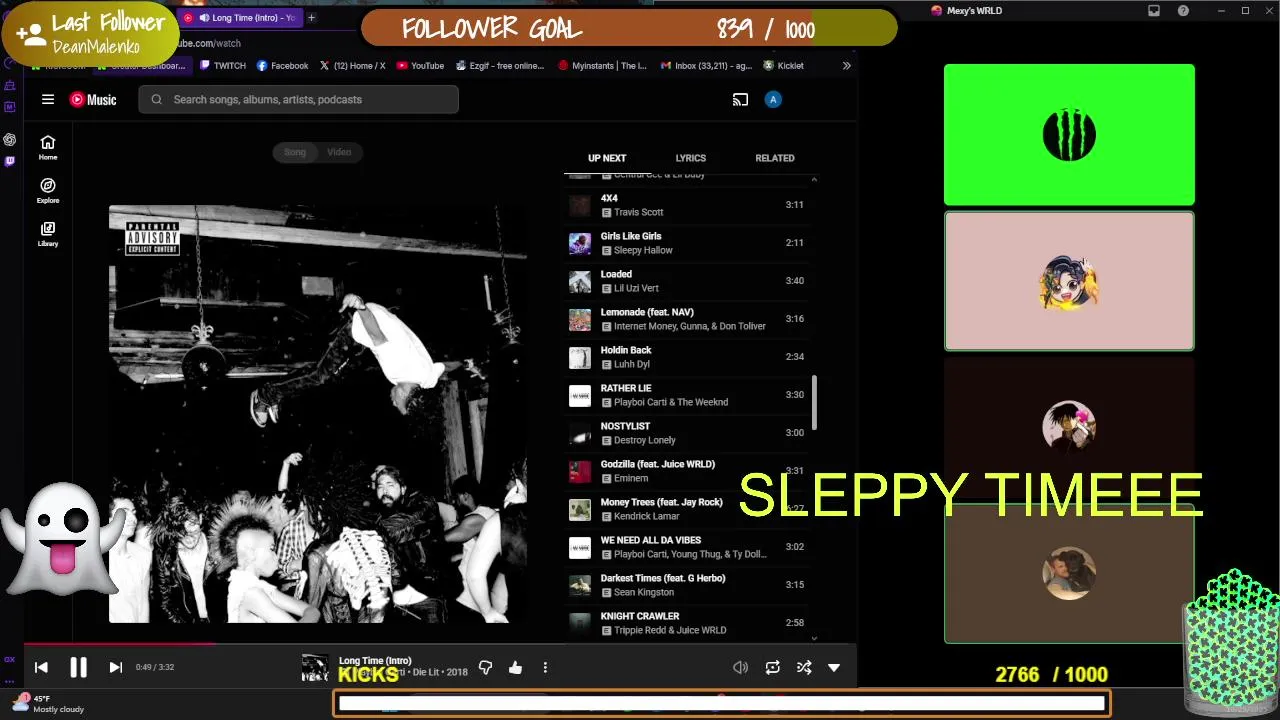Collapse the player page with down arrow

point(834,667)
